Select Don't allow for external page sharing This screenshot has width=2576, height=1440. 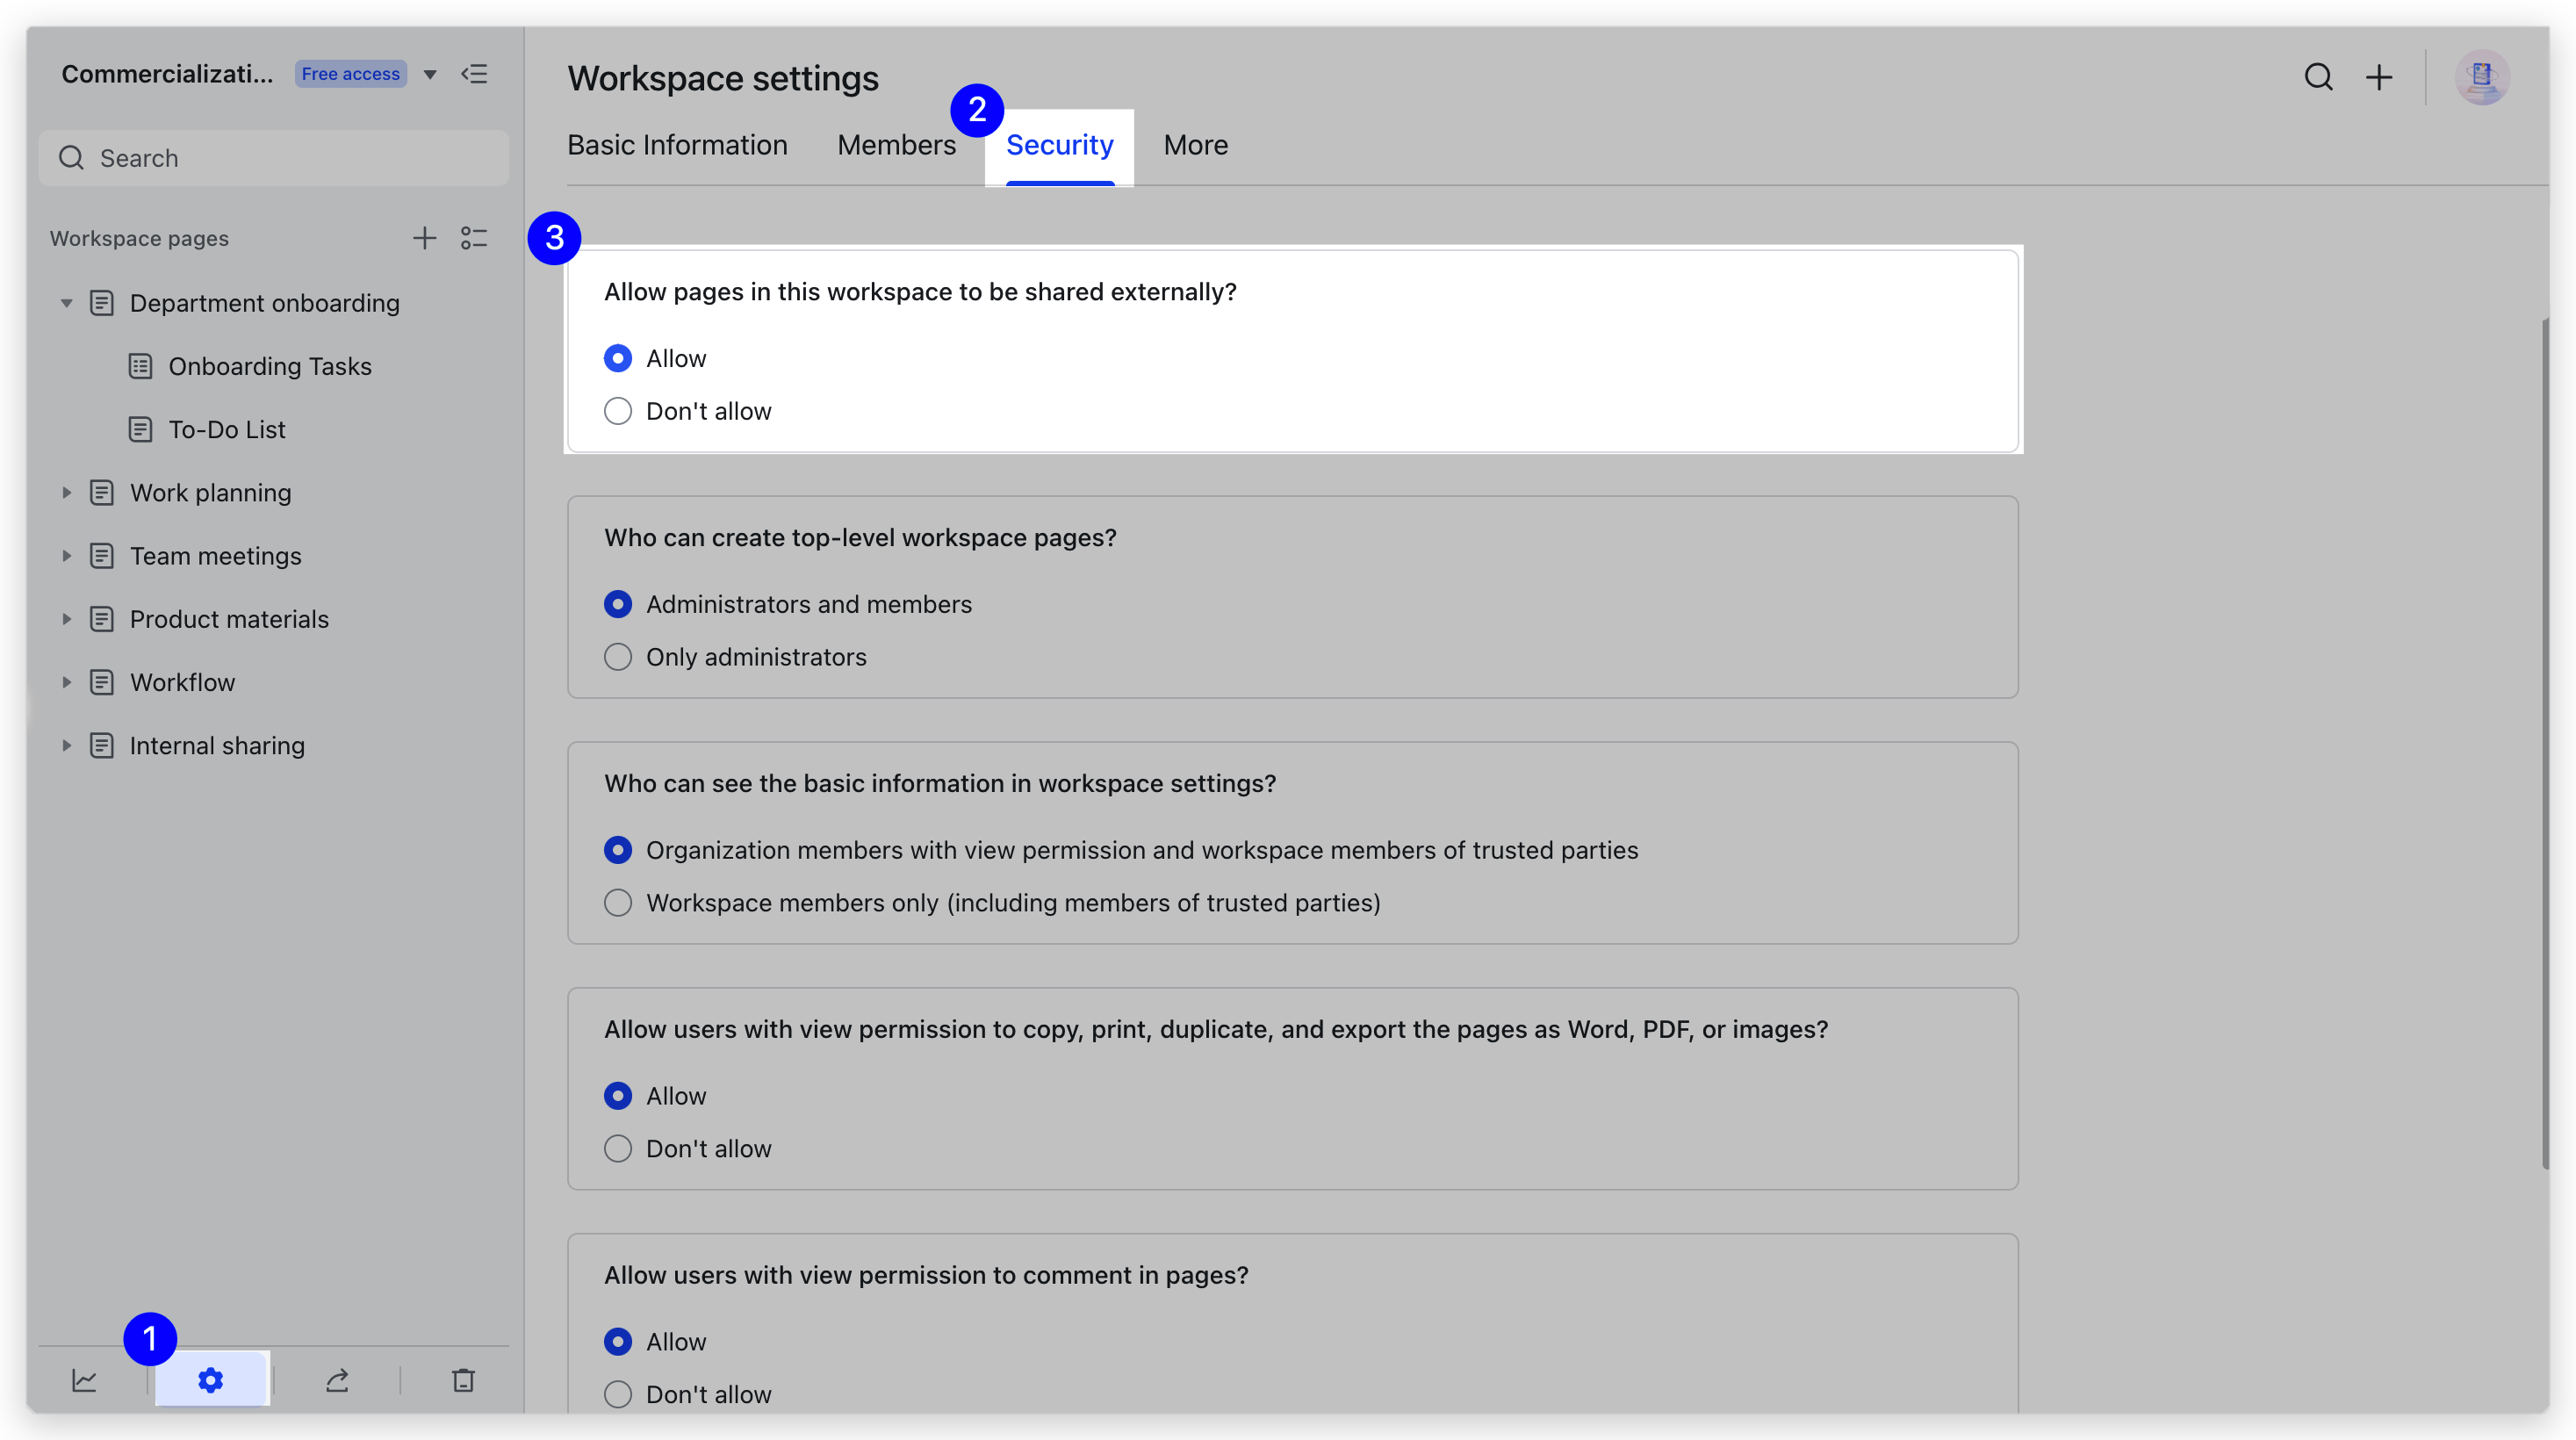[618, 411]
